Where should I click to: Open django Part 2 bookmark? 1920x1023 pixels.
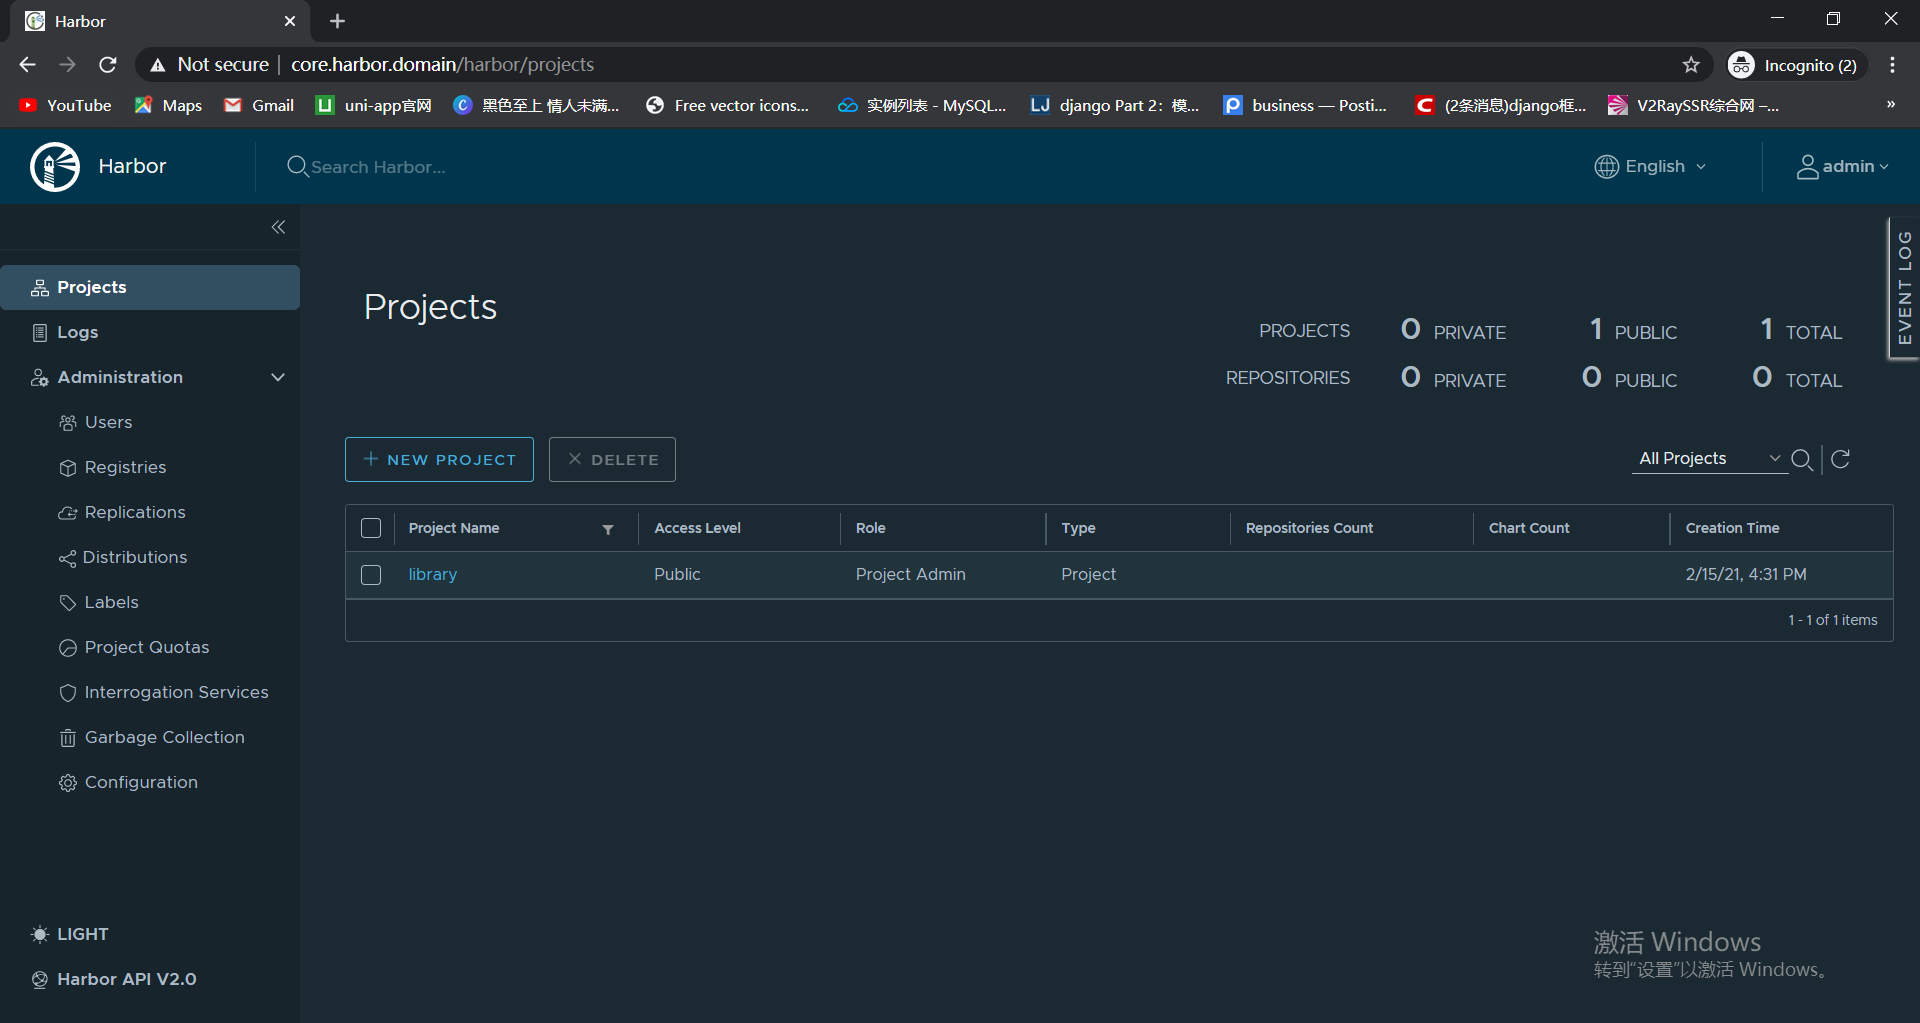click(1115, 105)
